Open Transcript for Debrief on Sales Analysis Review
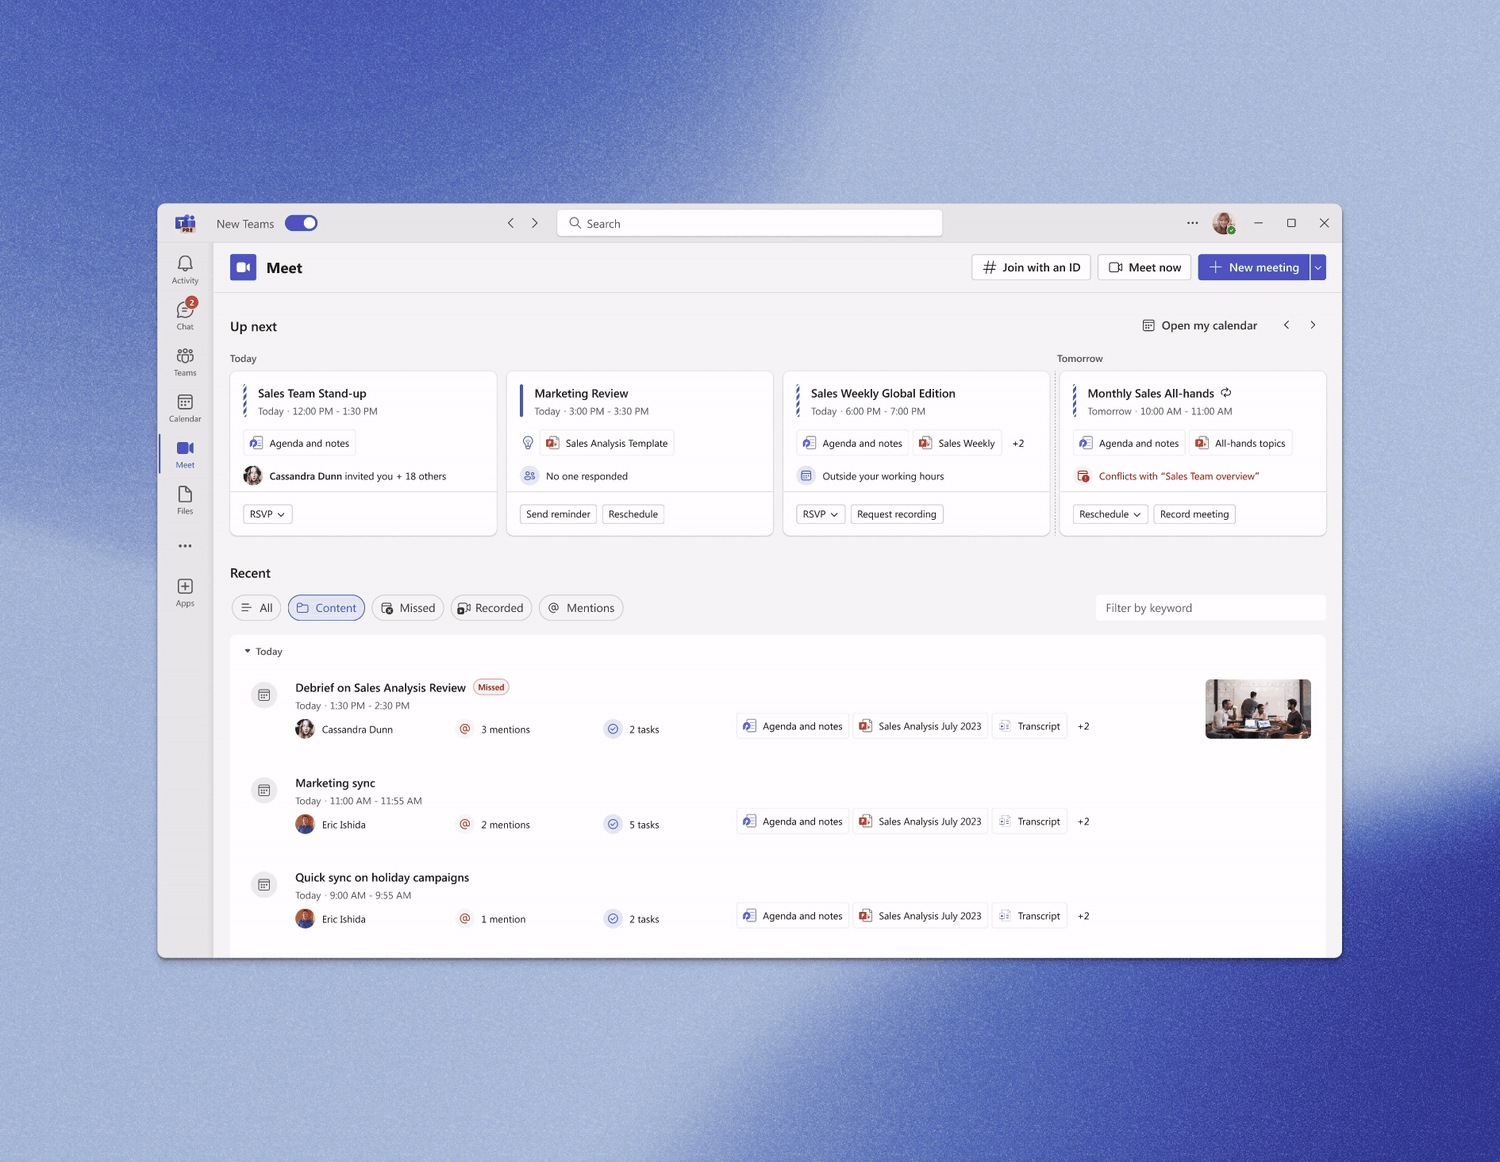Viewport: 1500px width, 1162px height. (1029, 726)
